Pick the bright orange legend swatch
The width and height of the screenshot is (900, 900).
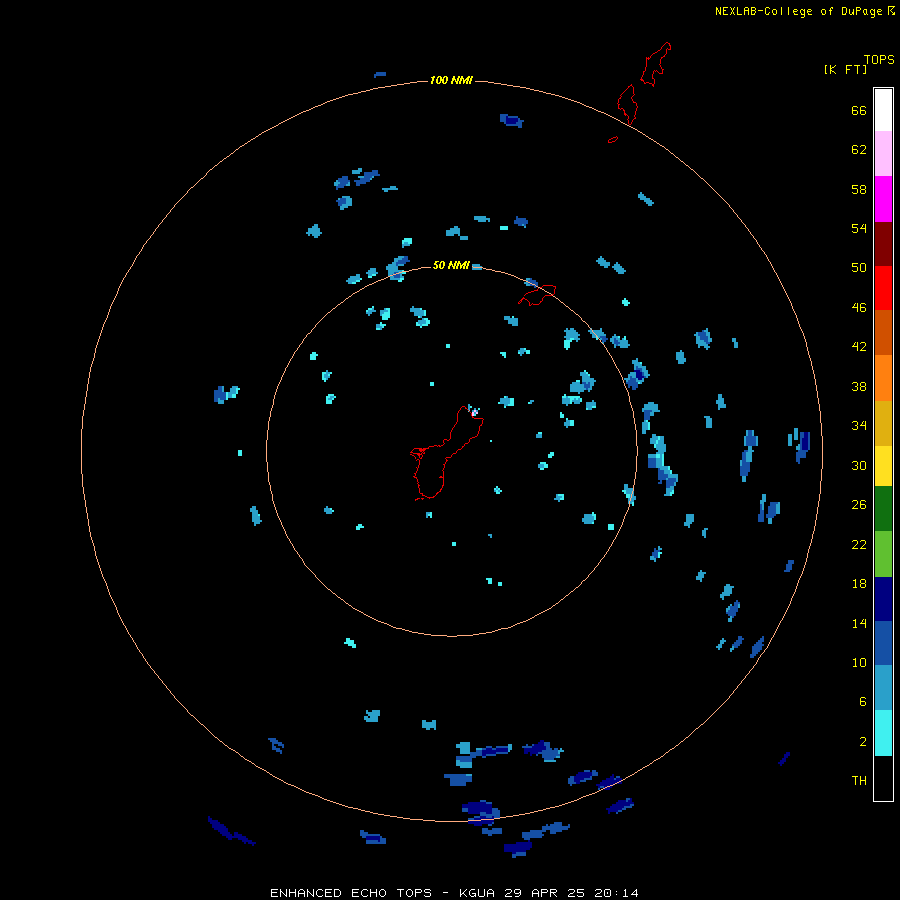pyautogui.click(x=883, y=378)
